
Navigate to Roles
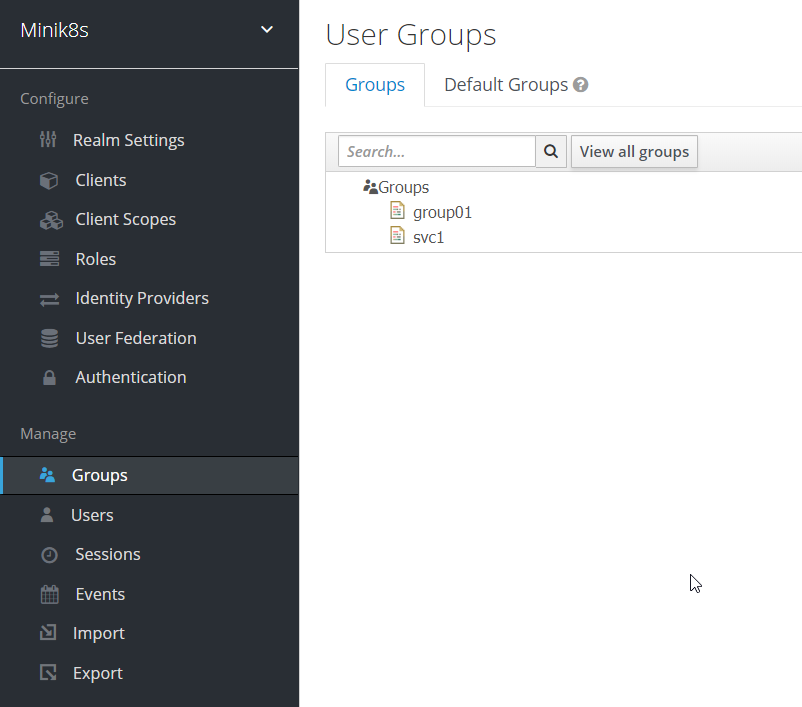point(96,259)
